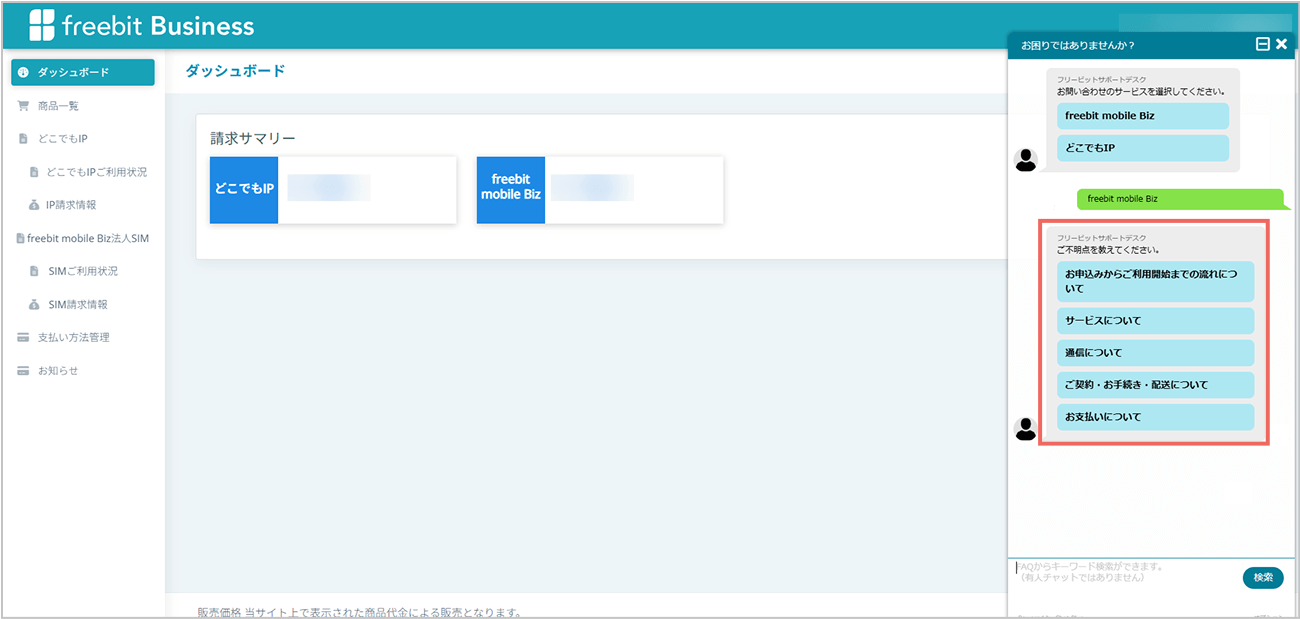Select どこでもIP sidebar section
The height and width of the screenshot is (619, 1300).
point(63,139)
